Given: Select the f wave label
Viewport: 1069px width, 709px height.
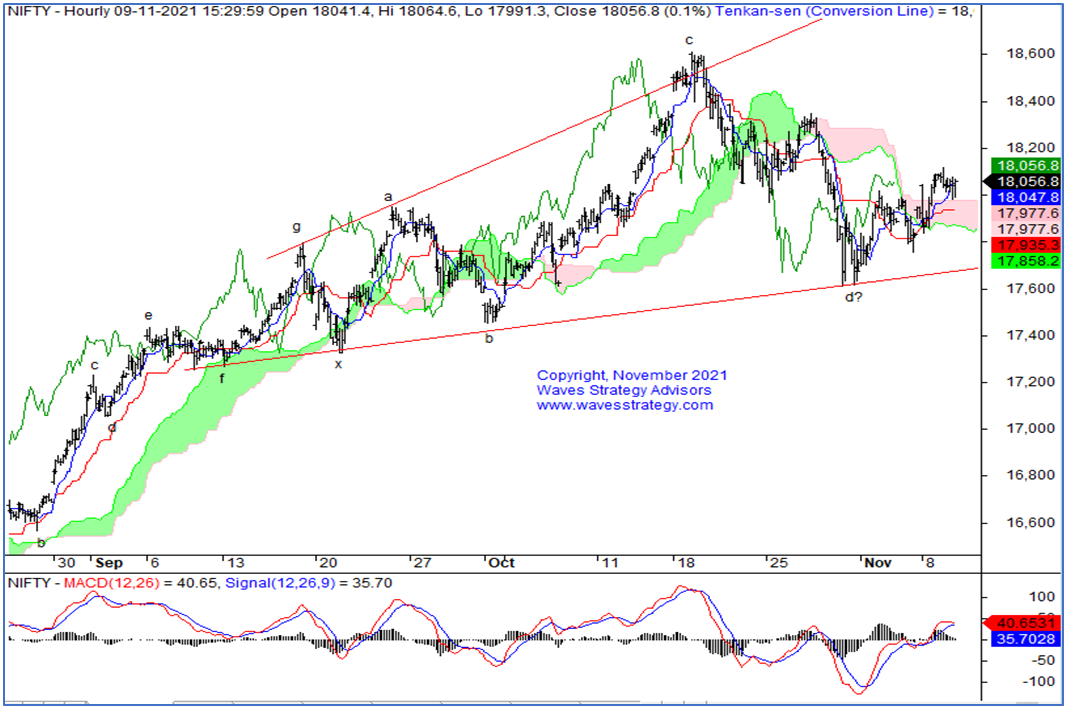Looking at the screenshot, I should [222, 378].
